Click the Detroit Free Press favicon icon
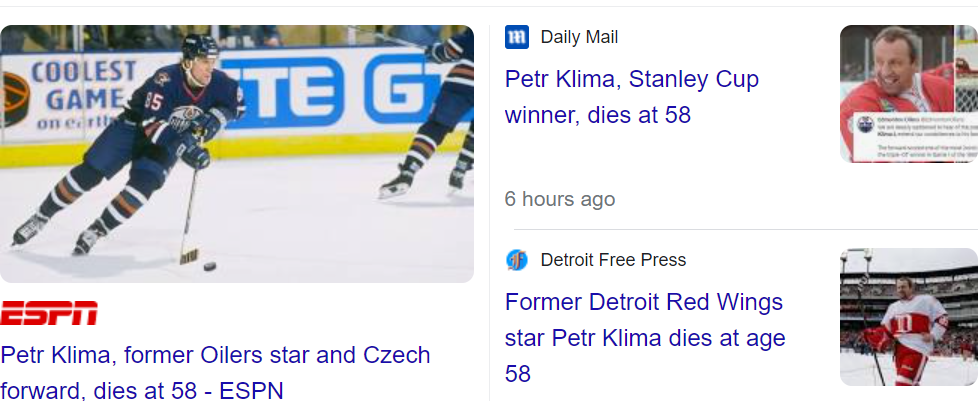980x401 pixels. coord(517,261)
